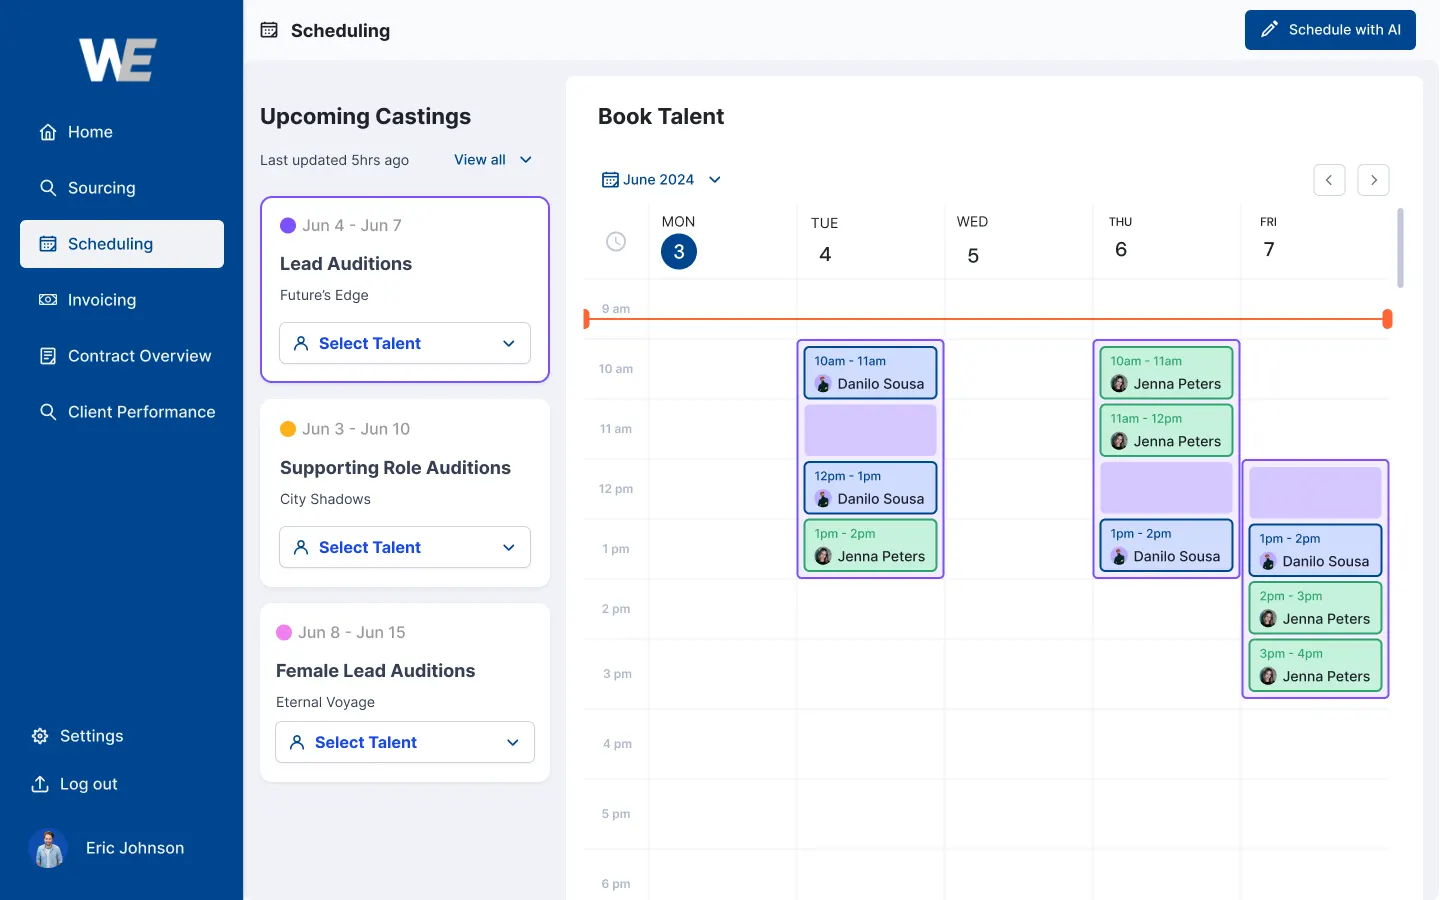Click the pencil icon in Schedule with AI
This screenshot has width=1440, height=900.
click(1269, 30)
